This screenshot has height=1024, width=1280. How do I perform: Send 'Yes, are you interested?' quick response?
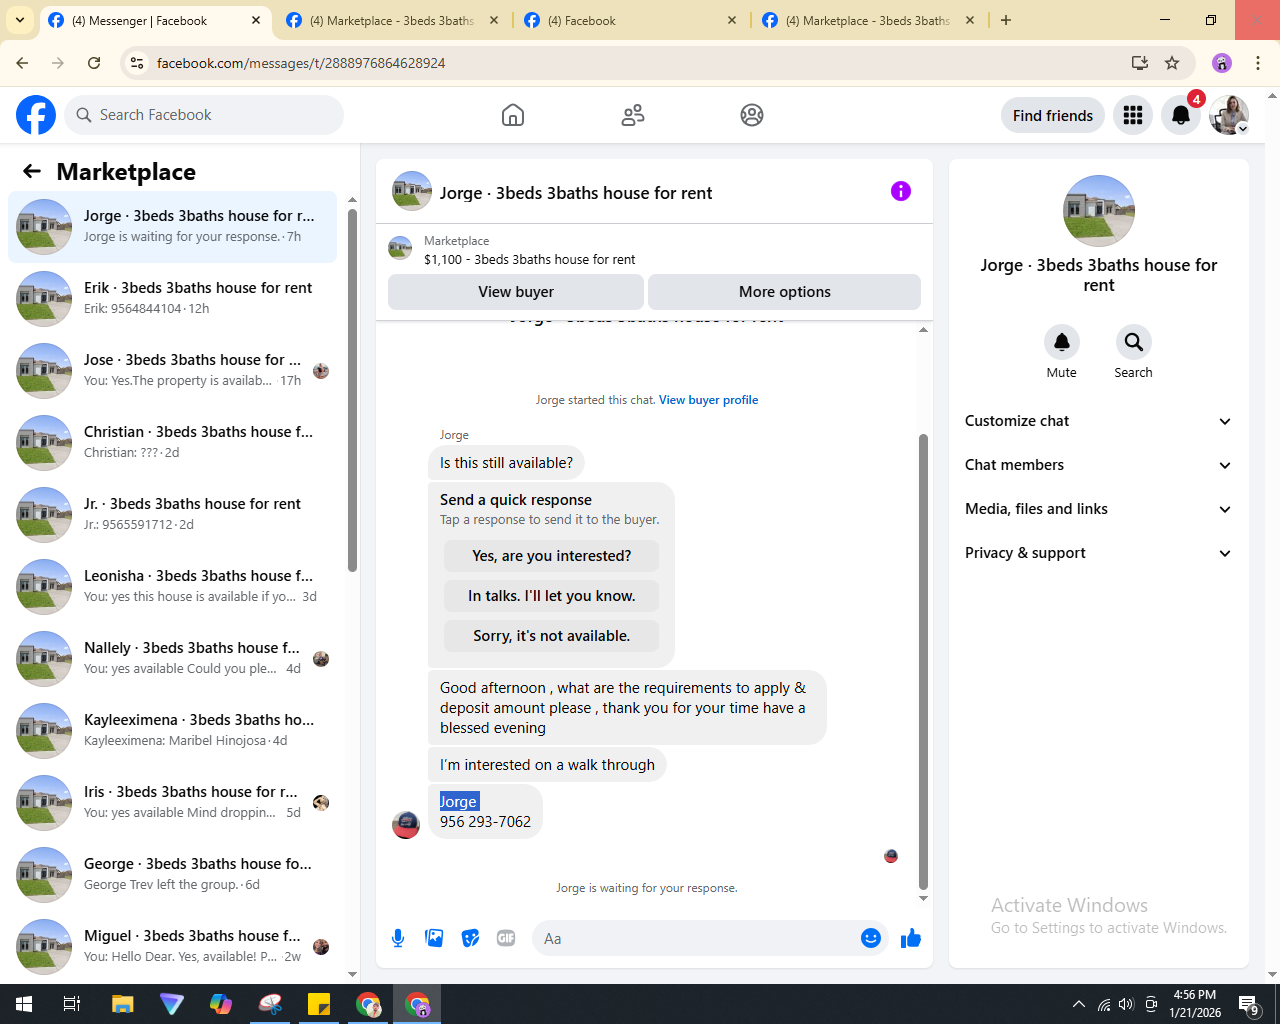point(552,556)
